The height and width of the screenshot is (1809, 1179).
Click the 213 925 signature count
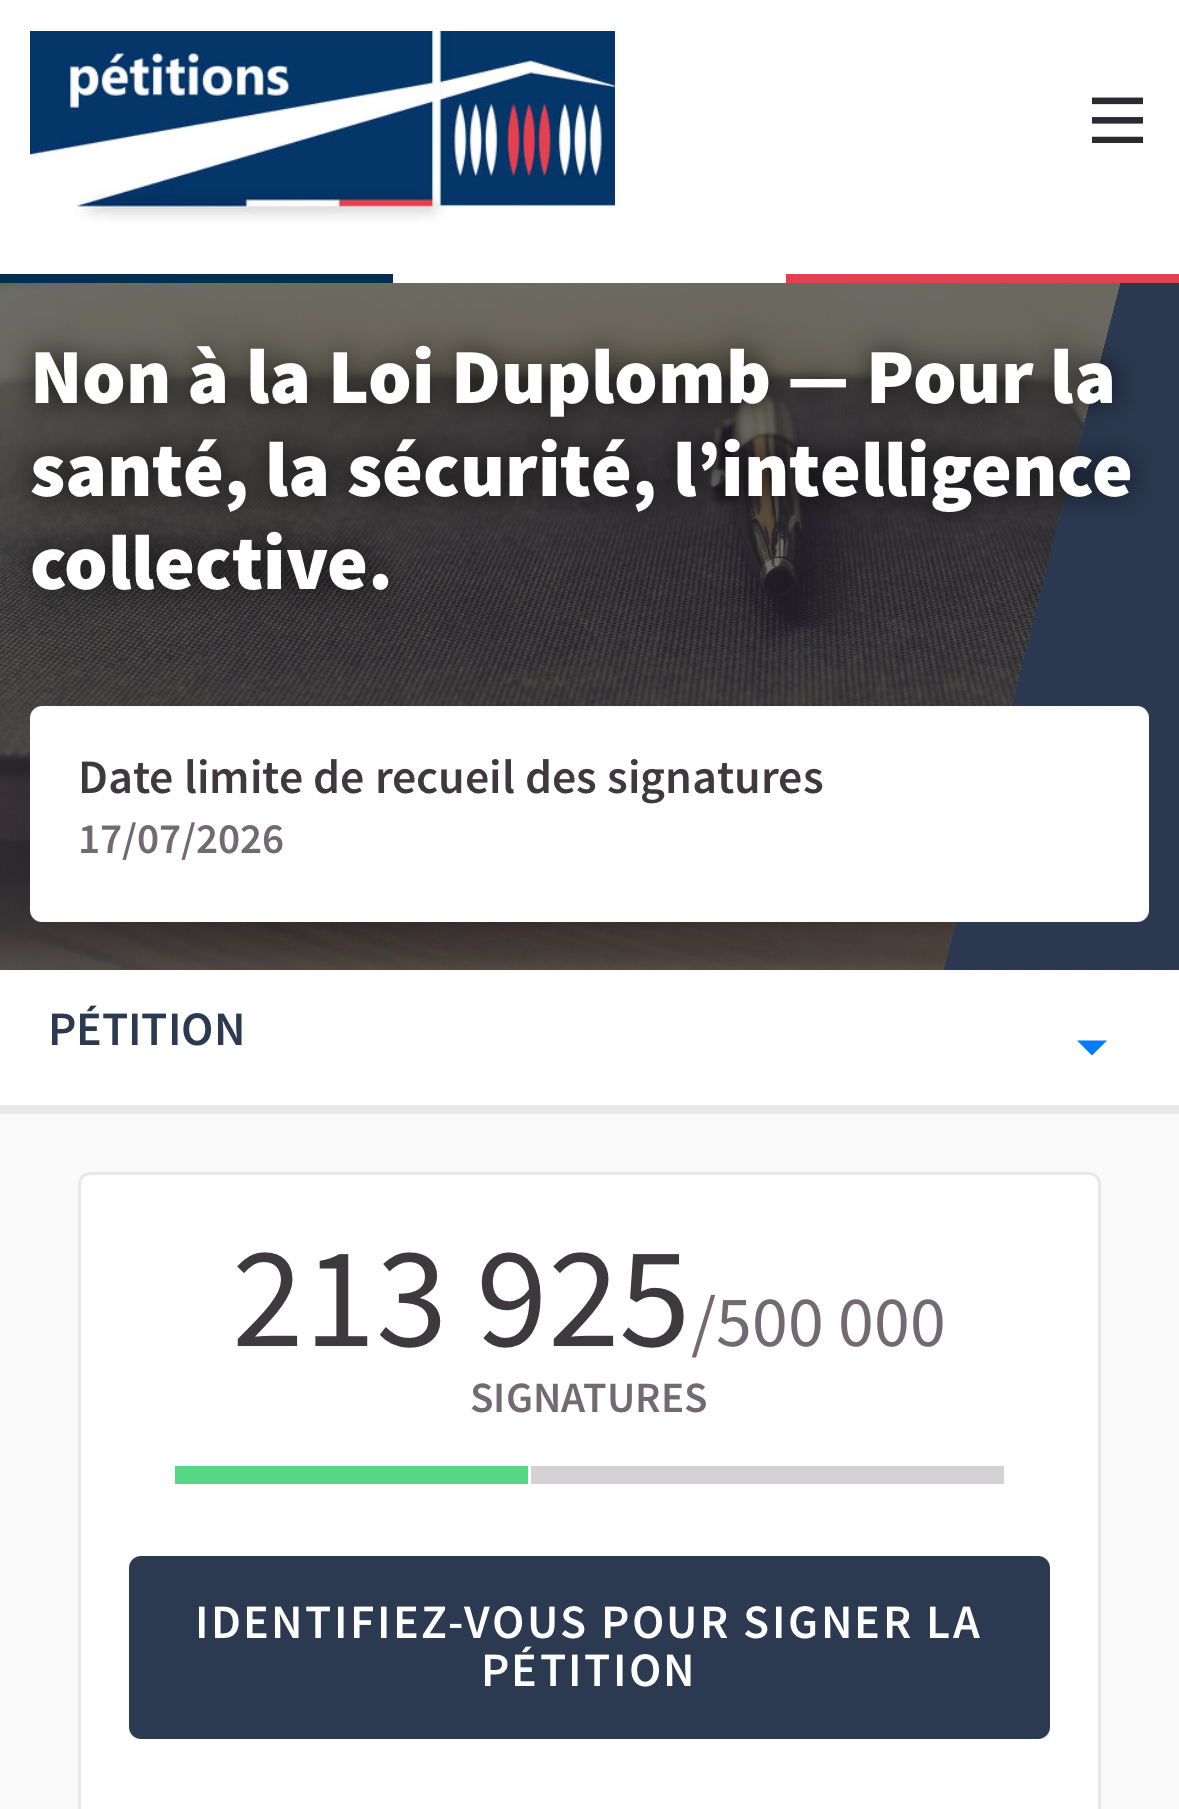coord(460,1300)
